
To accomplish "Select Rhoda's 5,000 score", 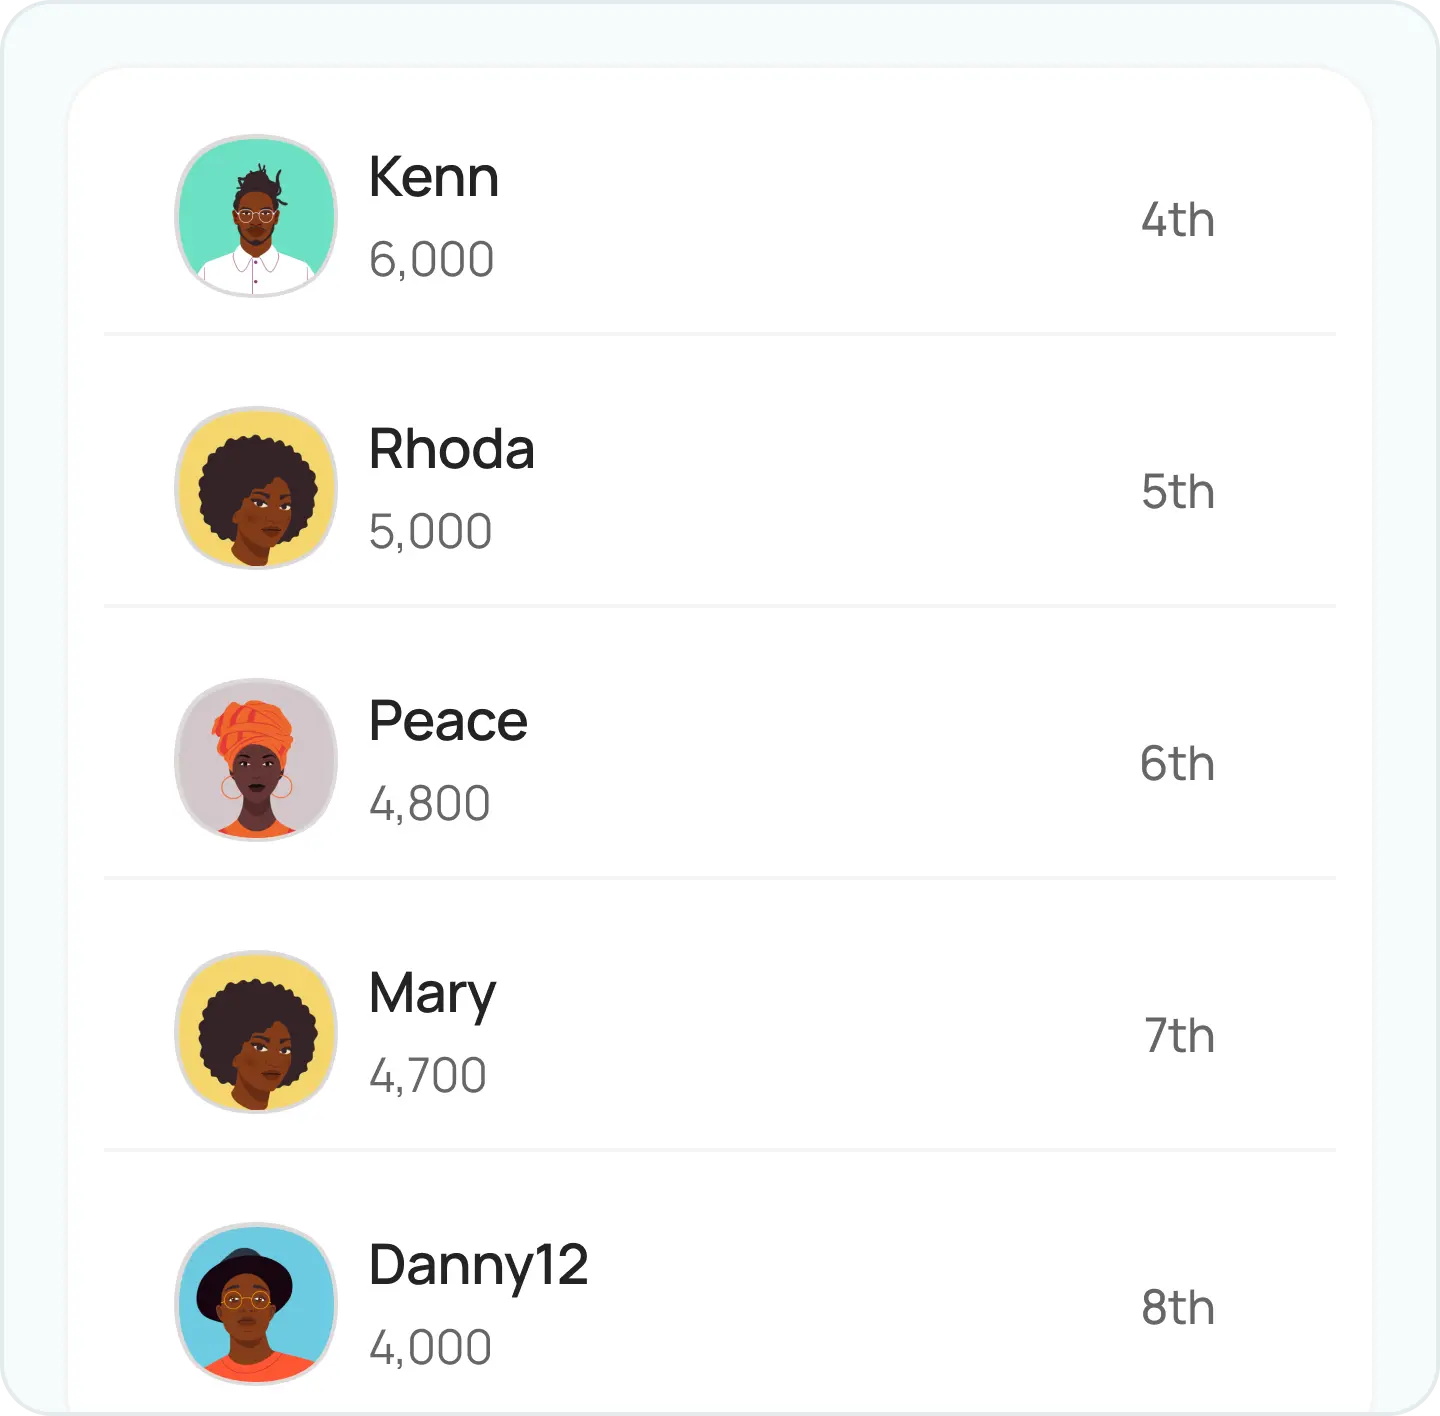I will click(430, 533).
